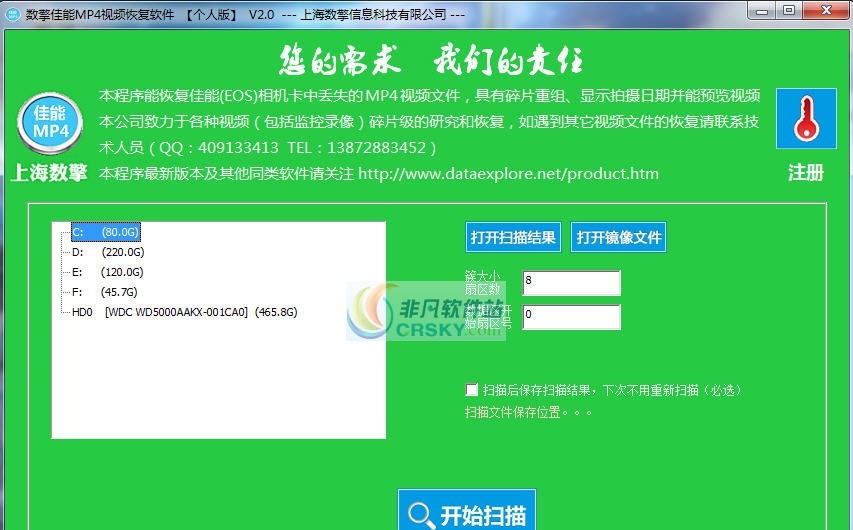853x530 pixels.
Task: Select drive E: (120.0G)
Action: [x=107, y=272]
